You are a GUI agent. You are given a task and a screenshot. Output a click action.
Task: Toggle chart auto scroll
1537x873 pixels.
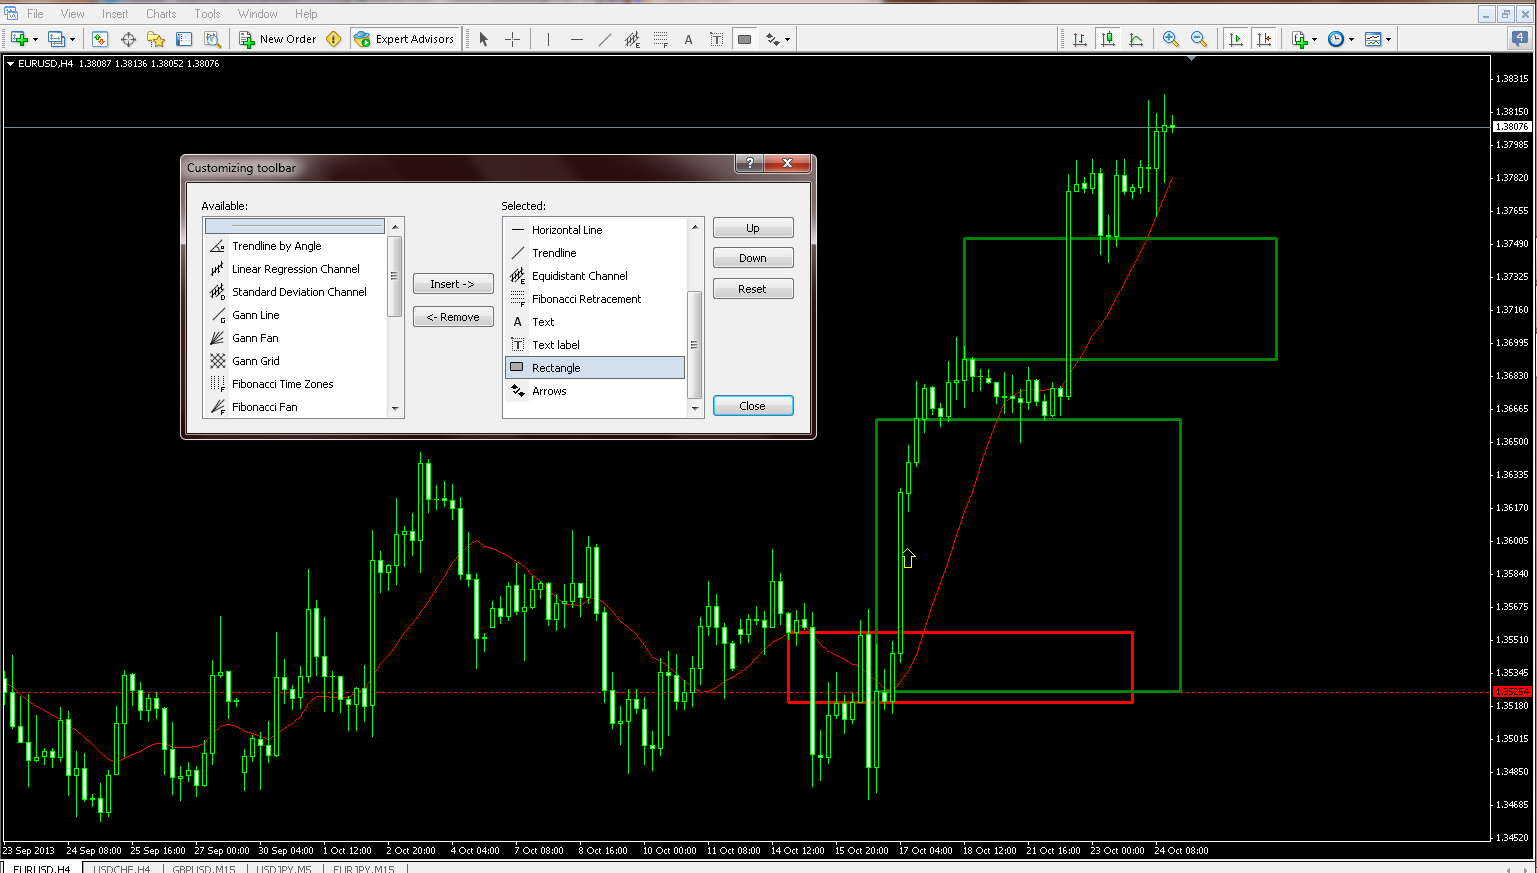click(x=1236, y=39)
